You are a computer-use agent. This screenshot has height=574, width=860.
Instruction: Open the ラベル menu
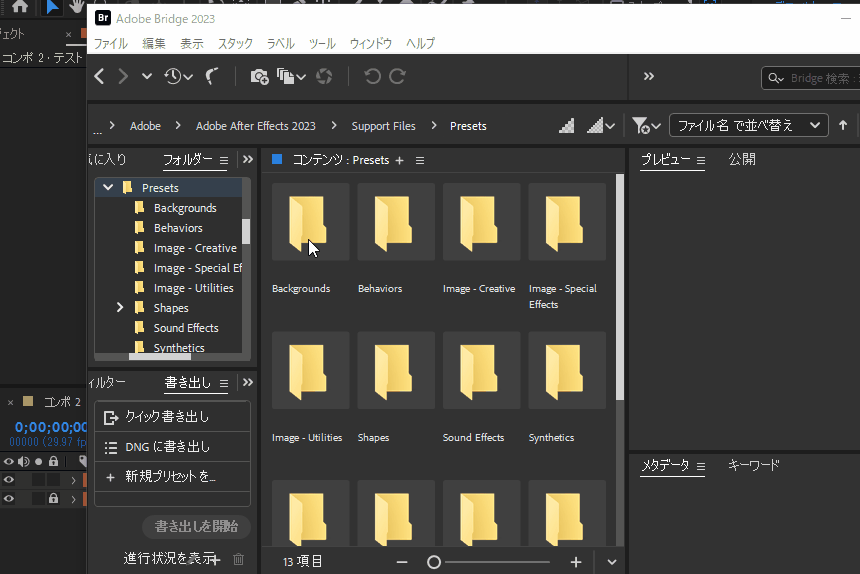pos(280,43)
